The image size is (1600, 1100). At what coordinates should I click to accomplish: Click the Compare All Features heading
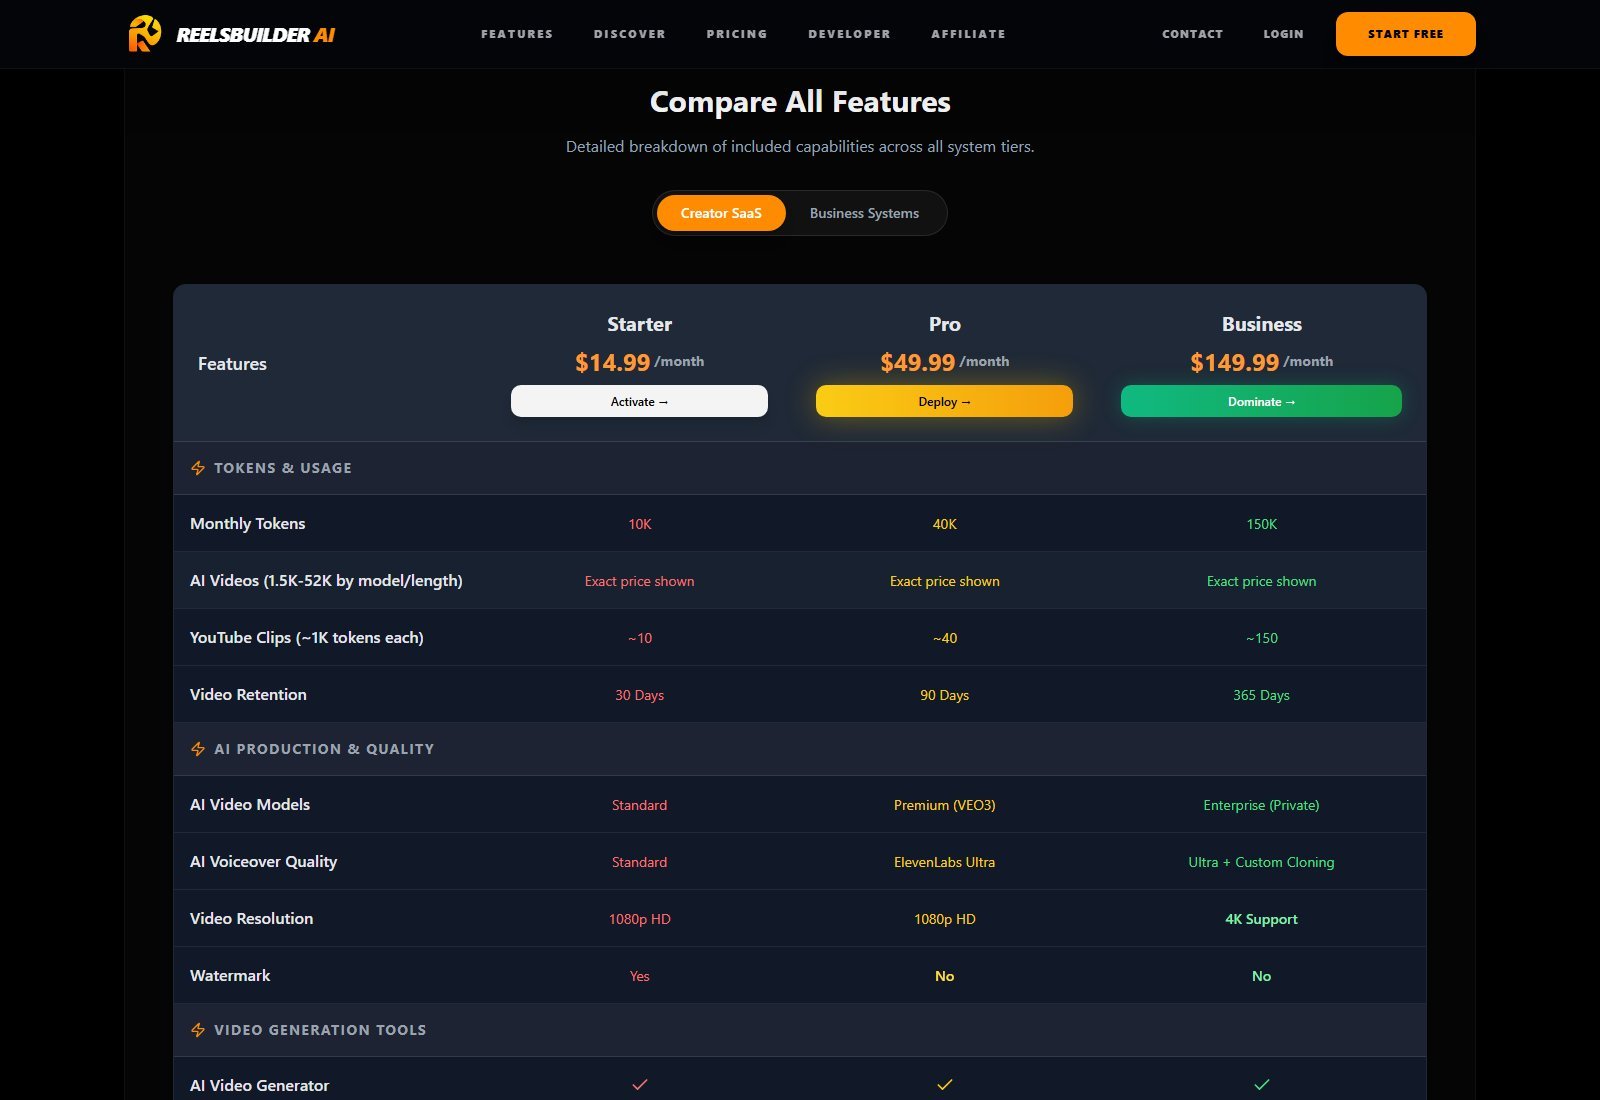pos(800,102)
